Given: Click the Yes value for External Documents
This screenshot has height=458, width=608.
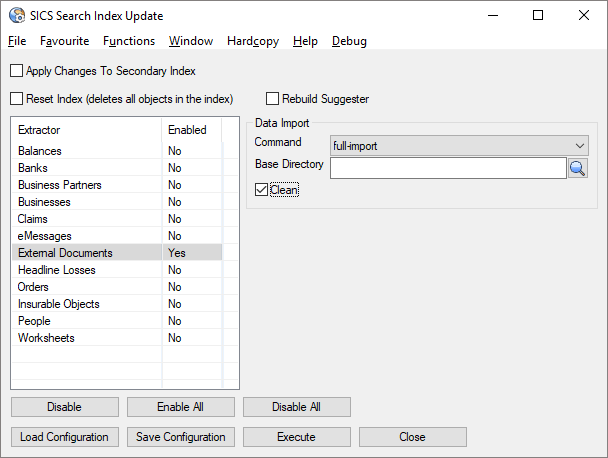Looking at the screenshot, I should 177,253.
